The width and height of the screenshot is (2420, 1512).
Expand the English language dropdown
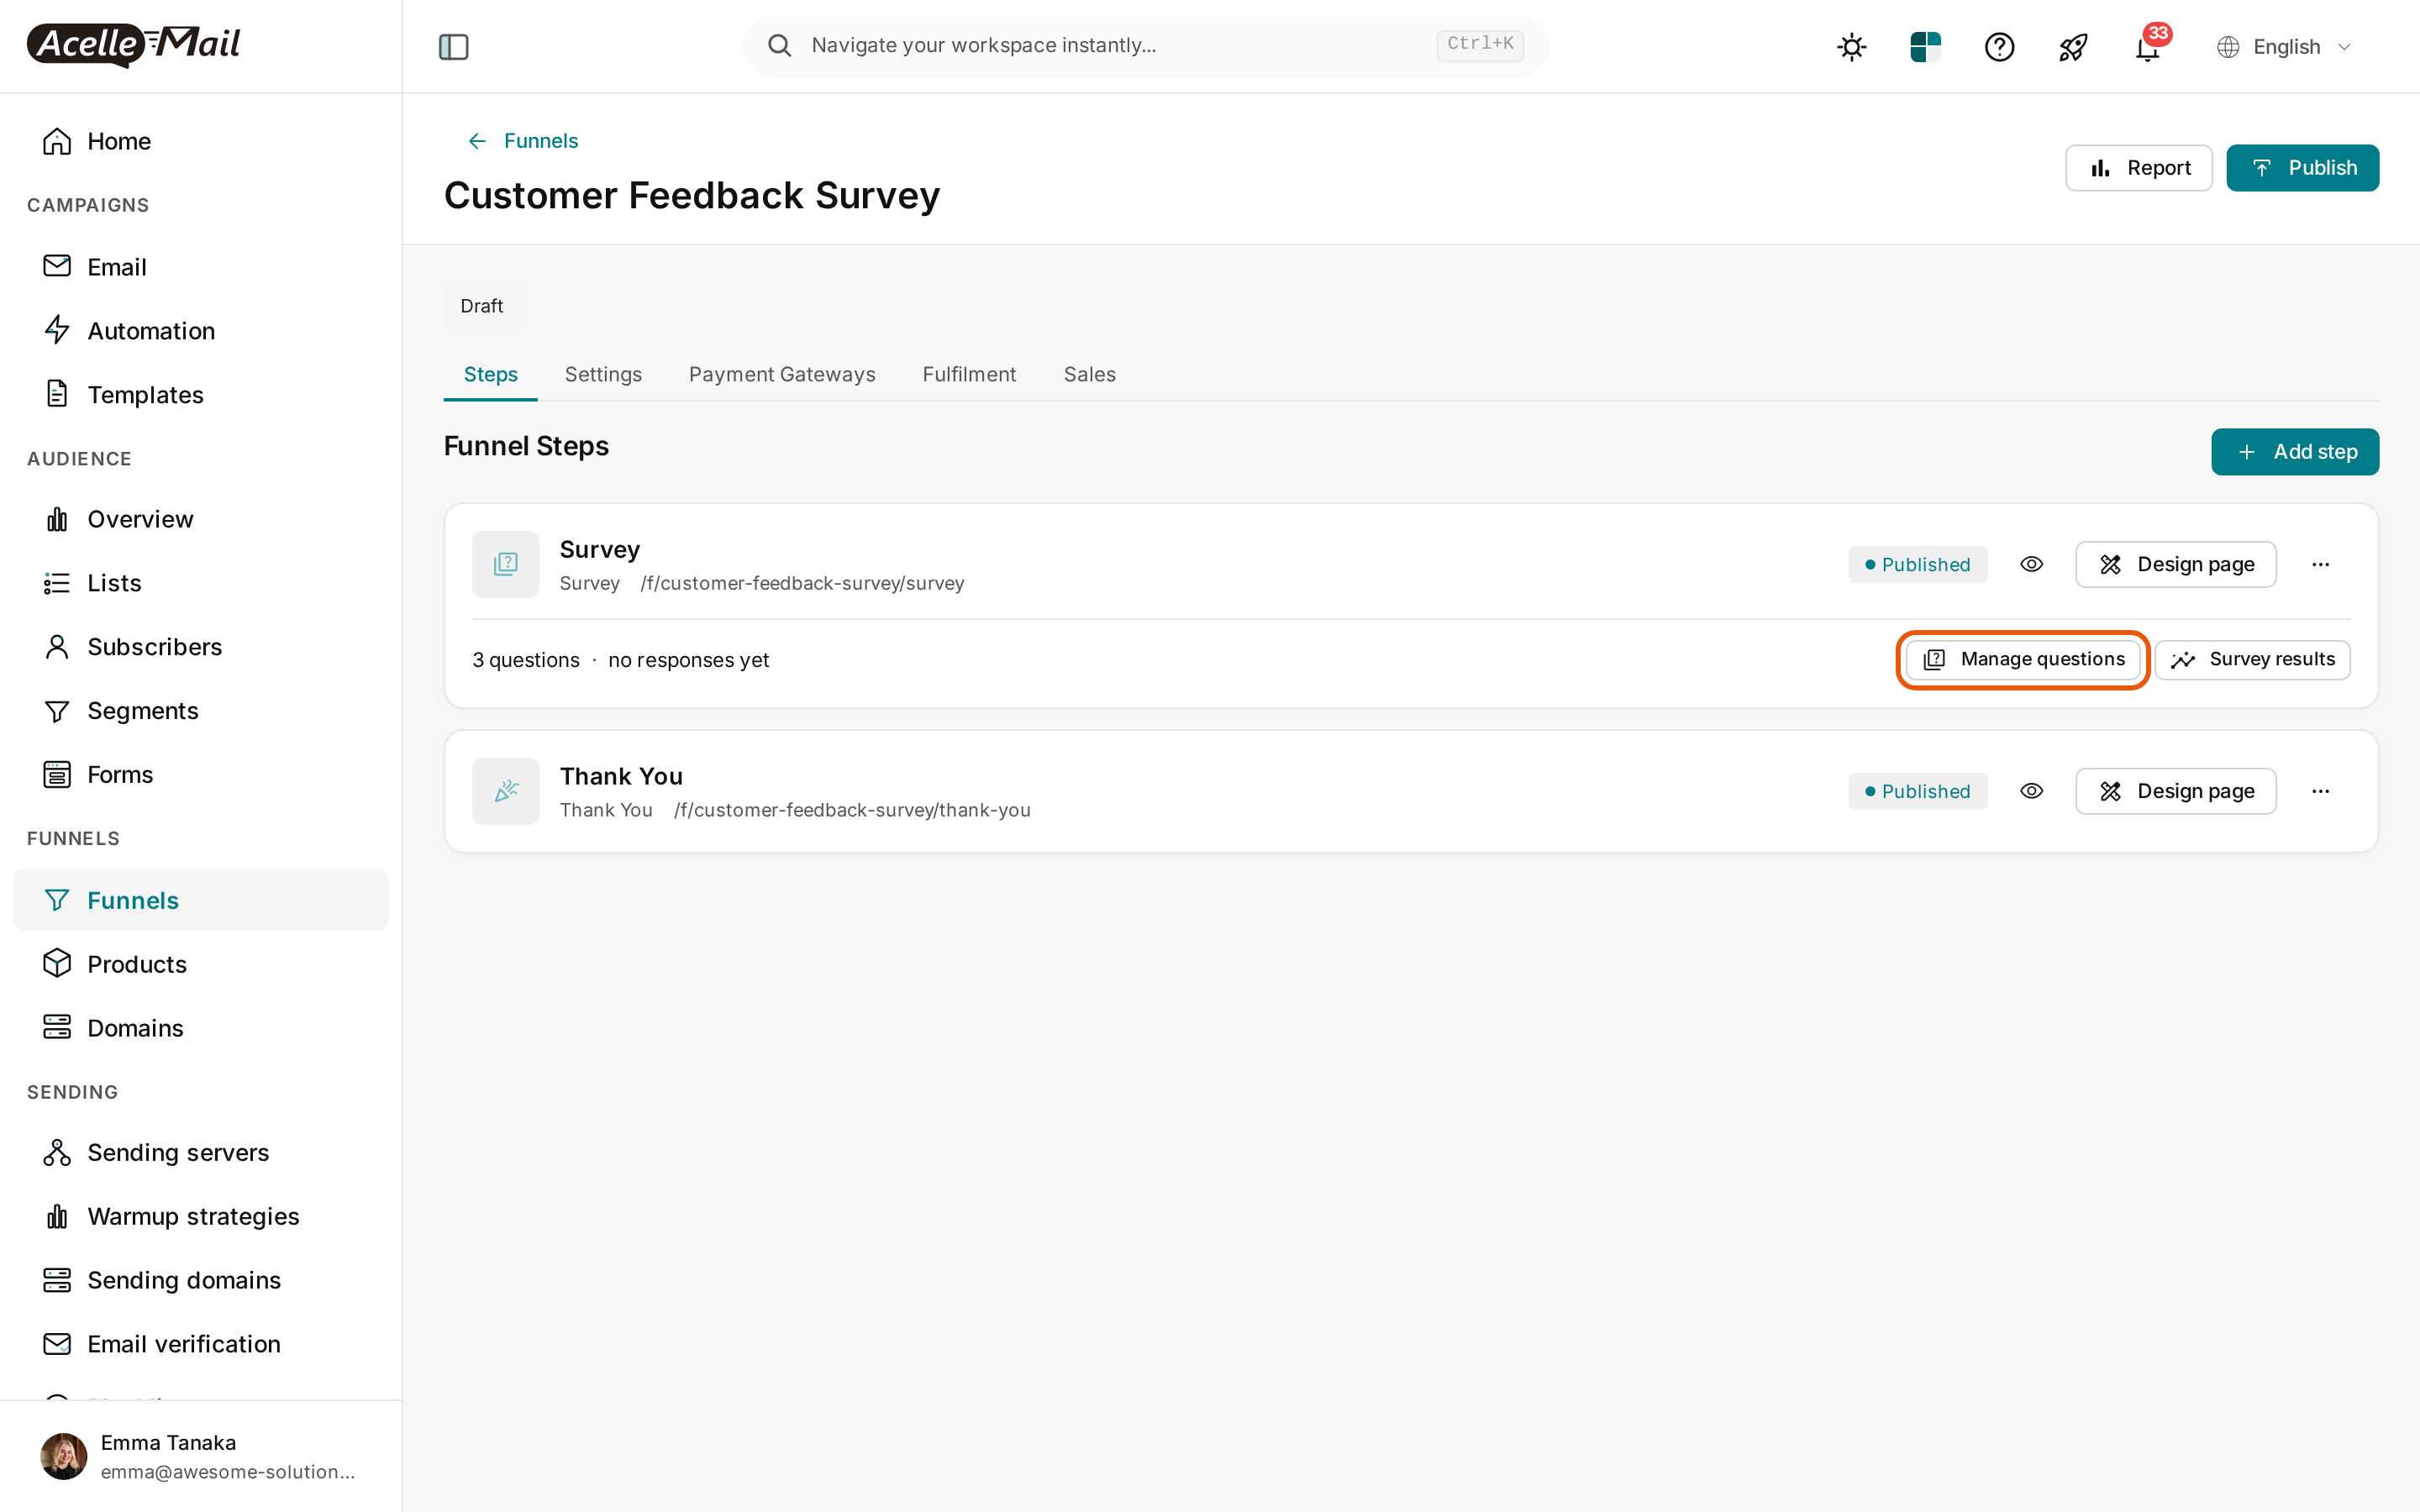2284,46
